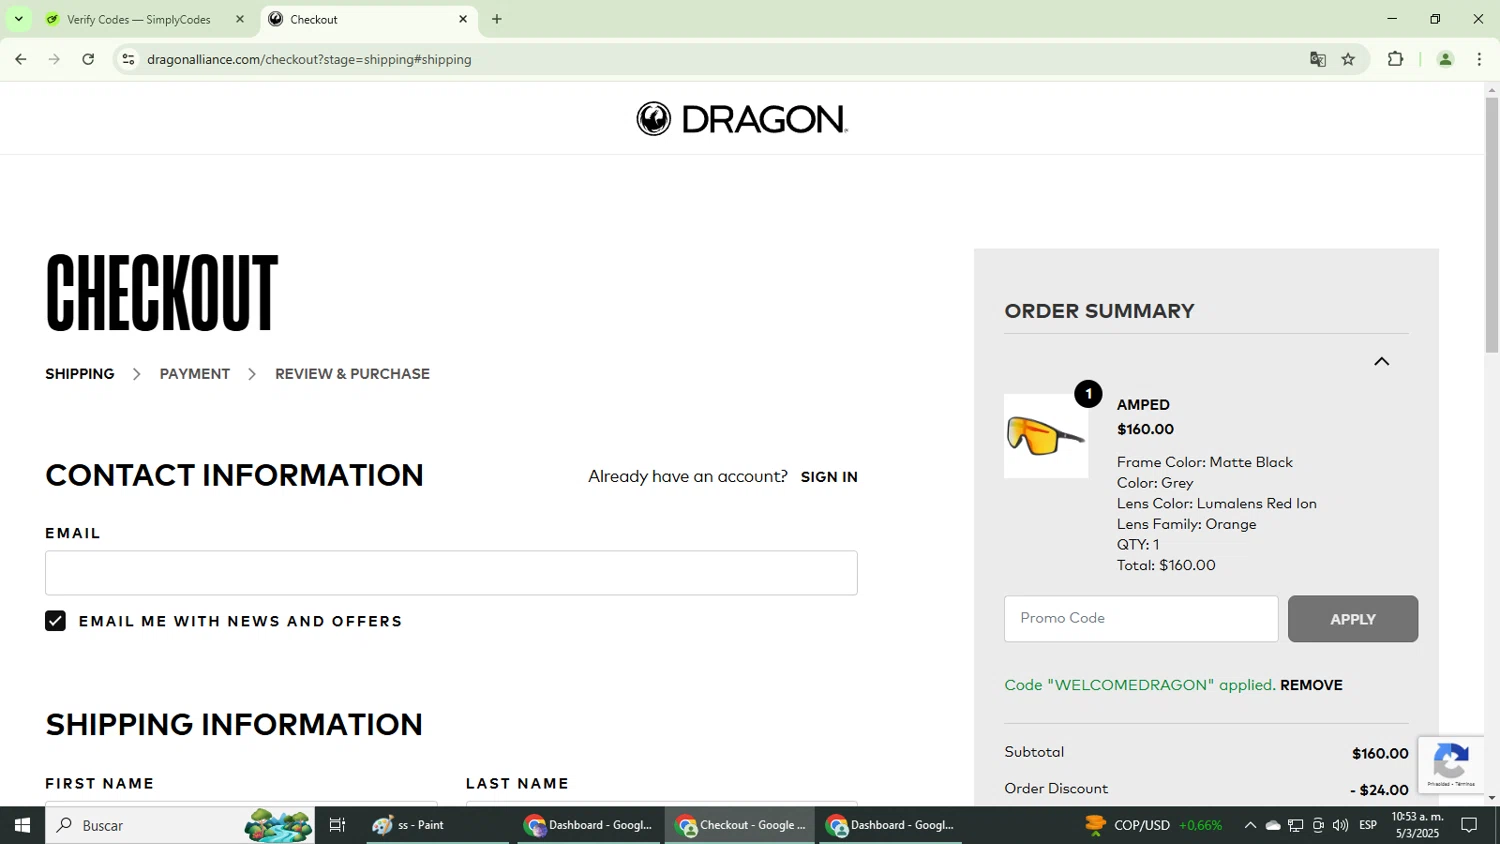Click the COP/USD taskbar widget
The width and height of the screenshot is (1500, 844).
[x=1154, y=825]
